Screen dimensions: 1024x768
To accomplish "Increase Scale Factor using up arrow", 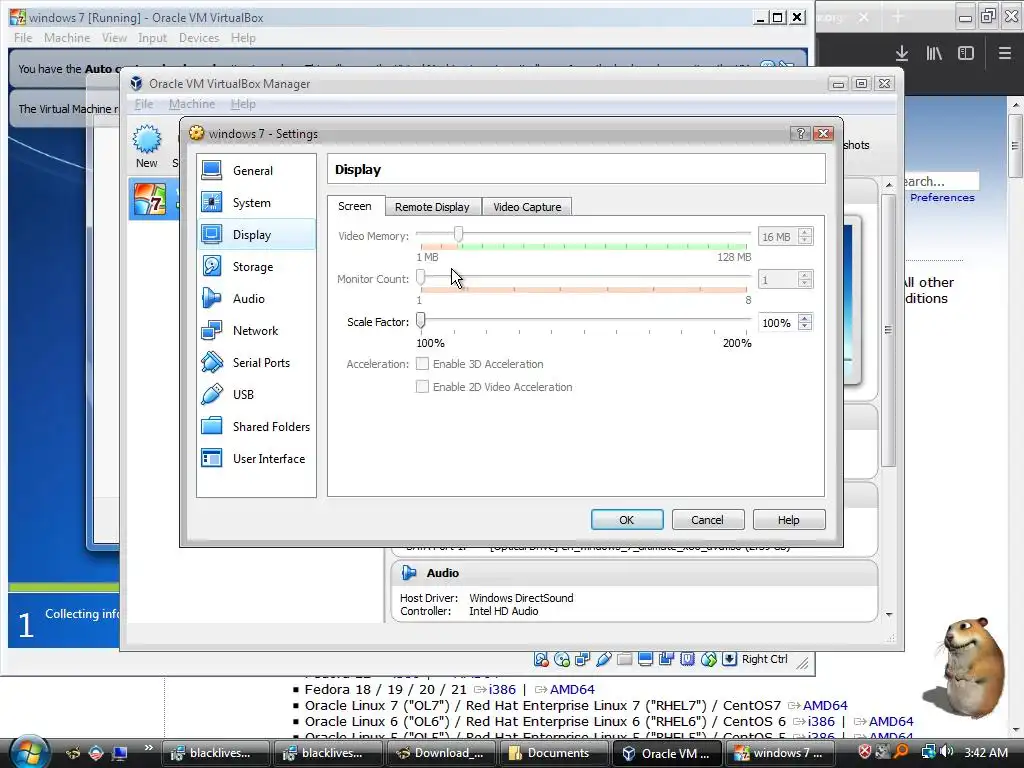I will [x=805, y=318].
